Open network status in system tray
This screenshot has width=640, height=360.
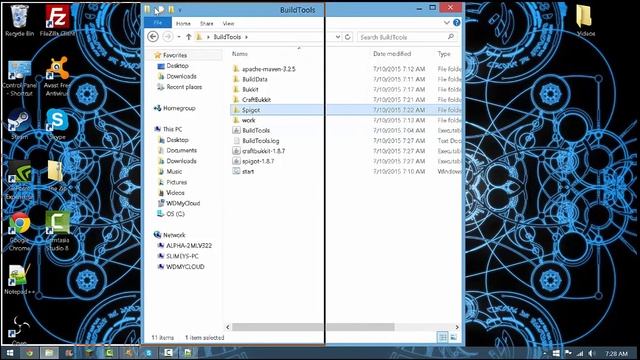(580, 353)
